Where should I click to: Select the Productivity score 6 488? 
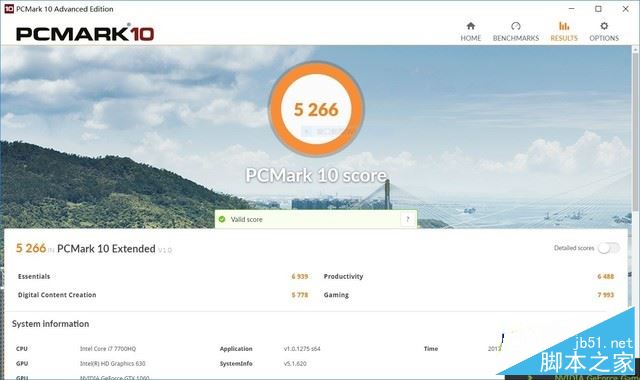605,276
